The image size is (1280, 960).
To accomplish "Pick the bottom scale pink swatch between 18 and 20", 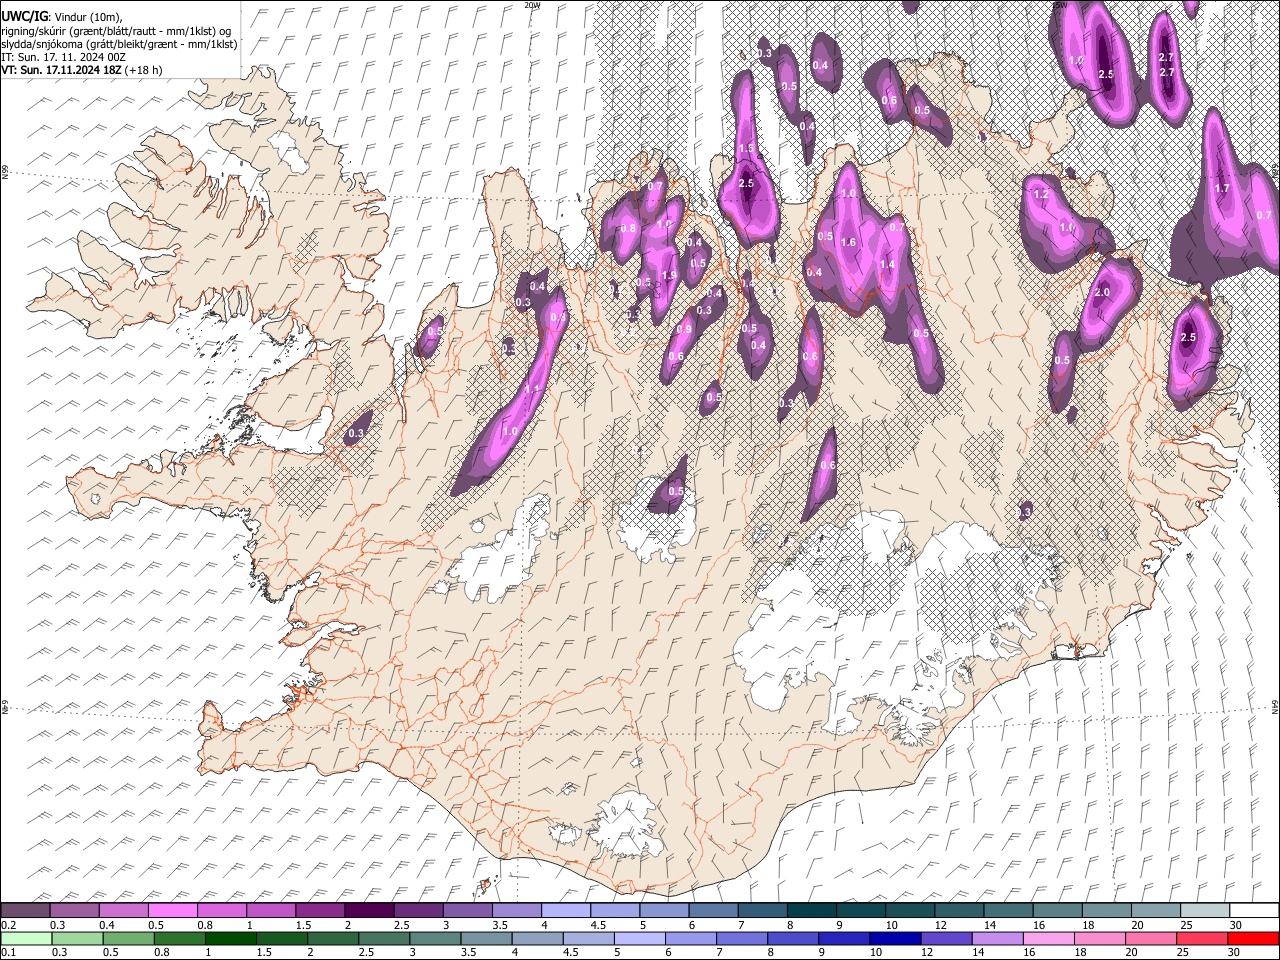I will (1101, 938).
